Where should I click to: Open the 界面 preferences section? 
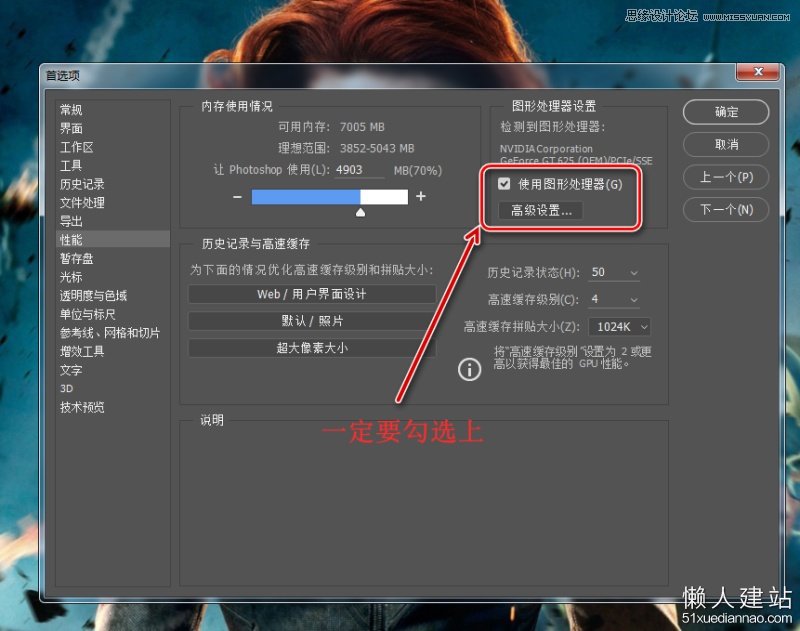coord(71,129)
